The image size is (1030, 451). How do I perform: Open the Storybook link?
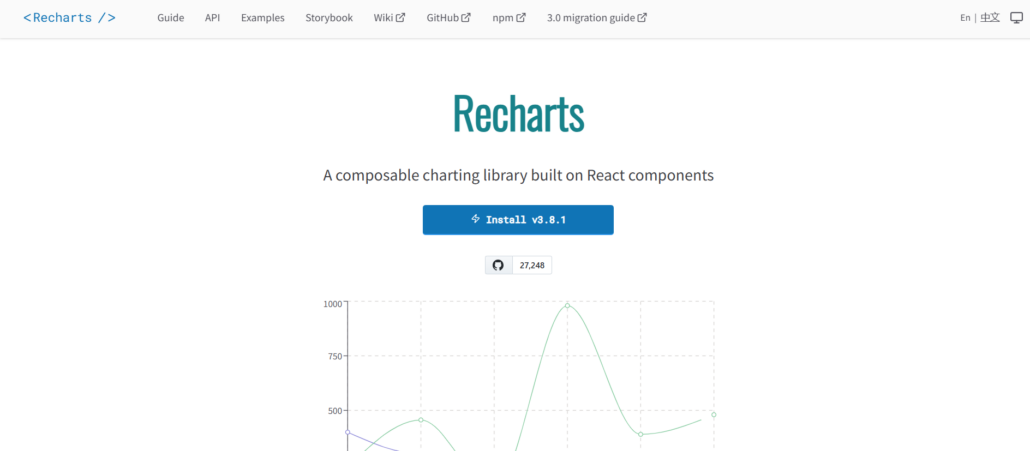(328, 18)
